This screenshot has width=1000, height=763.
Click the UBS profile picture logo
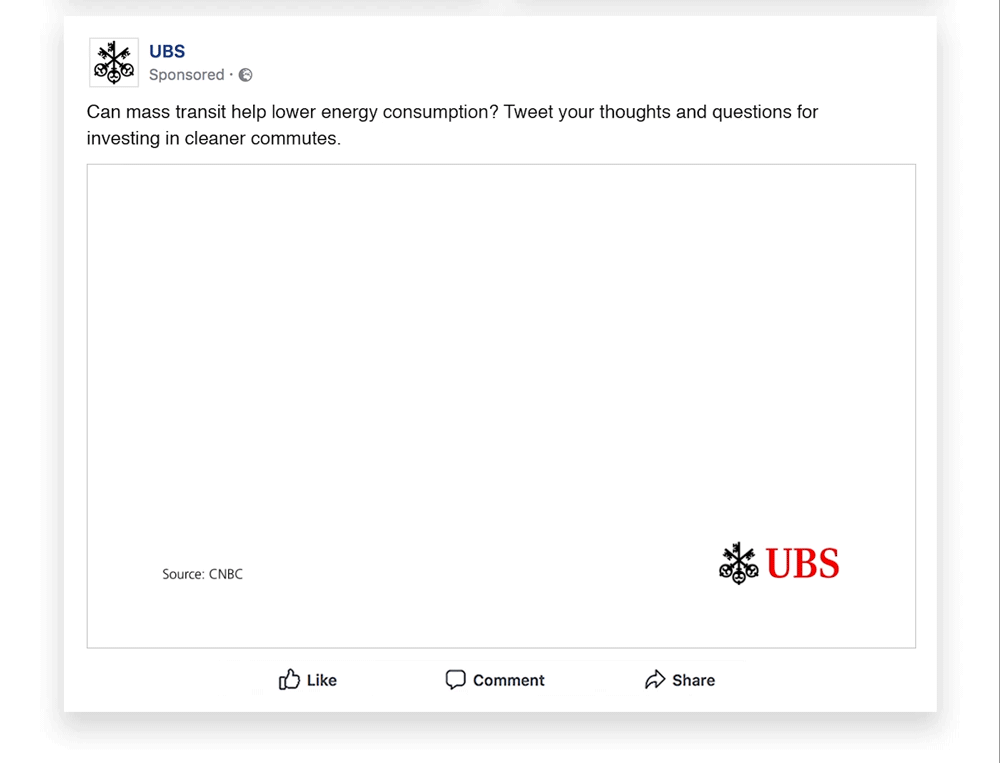(114, 62)
